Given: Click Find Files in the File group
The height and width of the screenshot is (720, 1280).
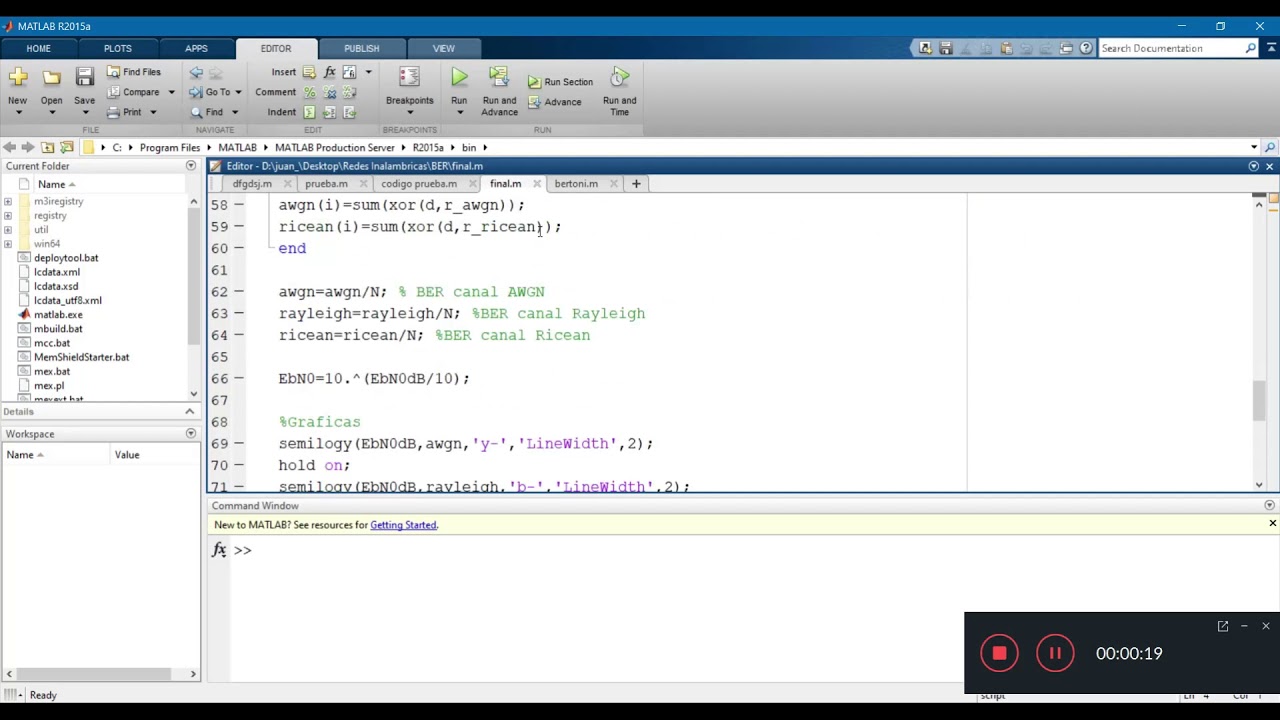Looking at the screenshot, I should [133, 72].
